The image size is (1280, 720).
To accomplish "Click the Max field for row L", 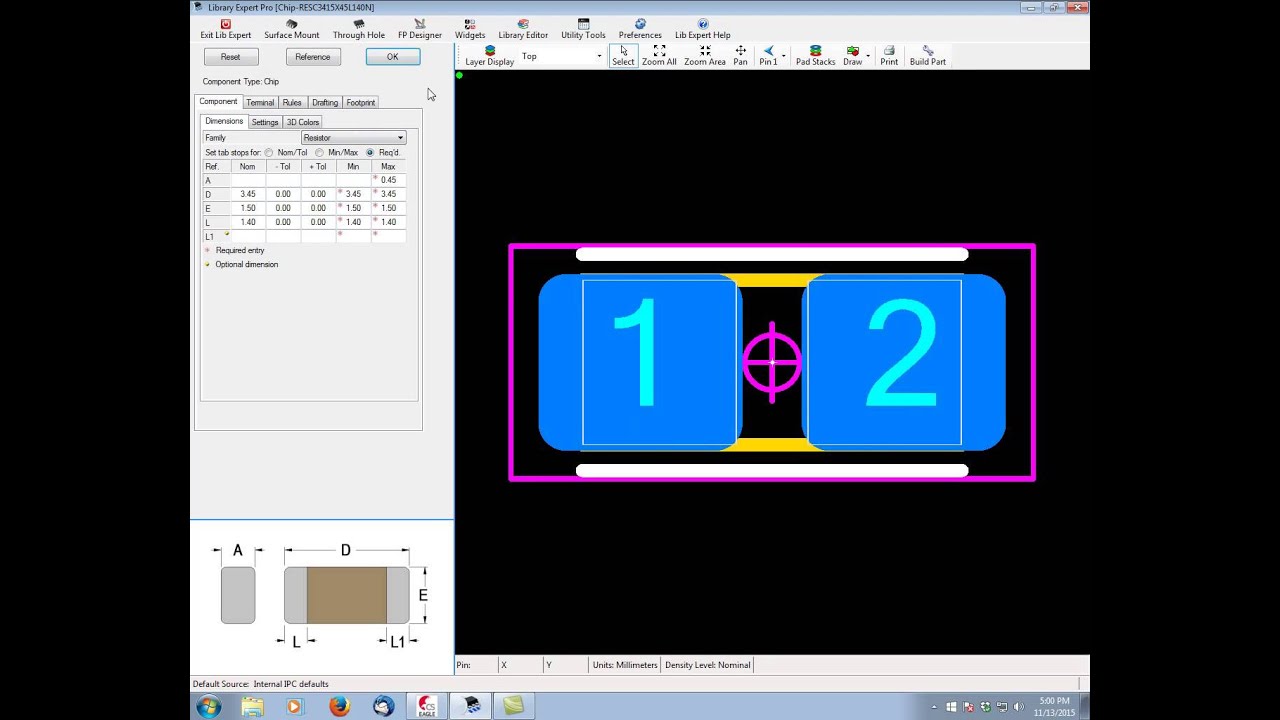I will (388, 222).
